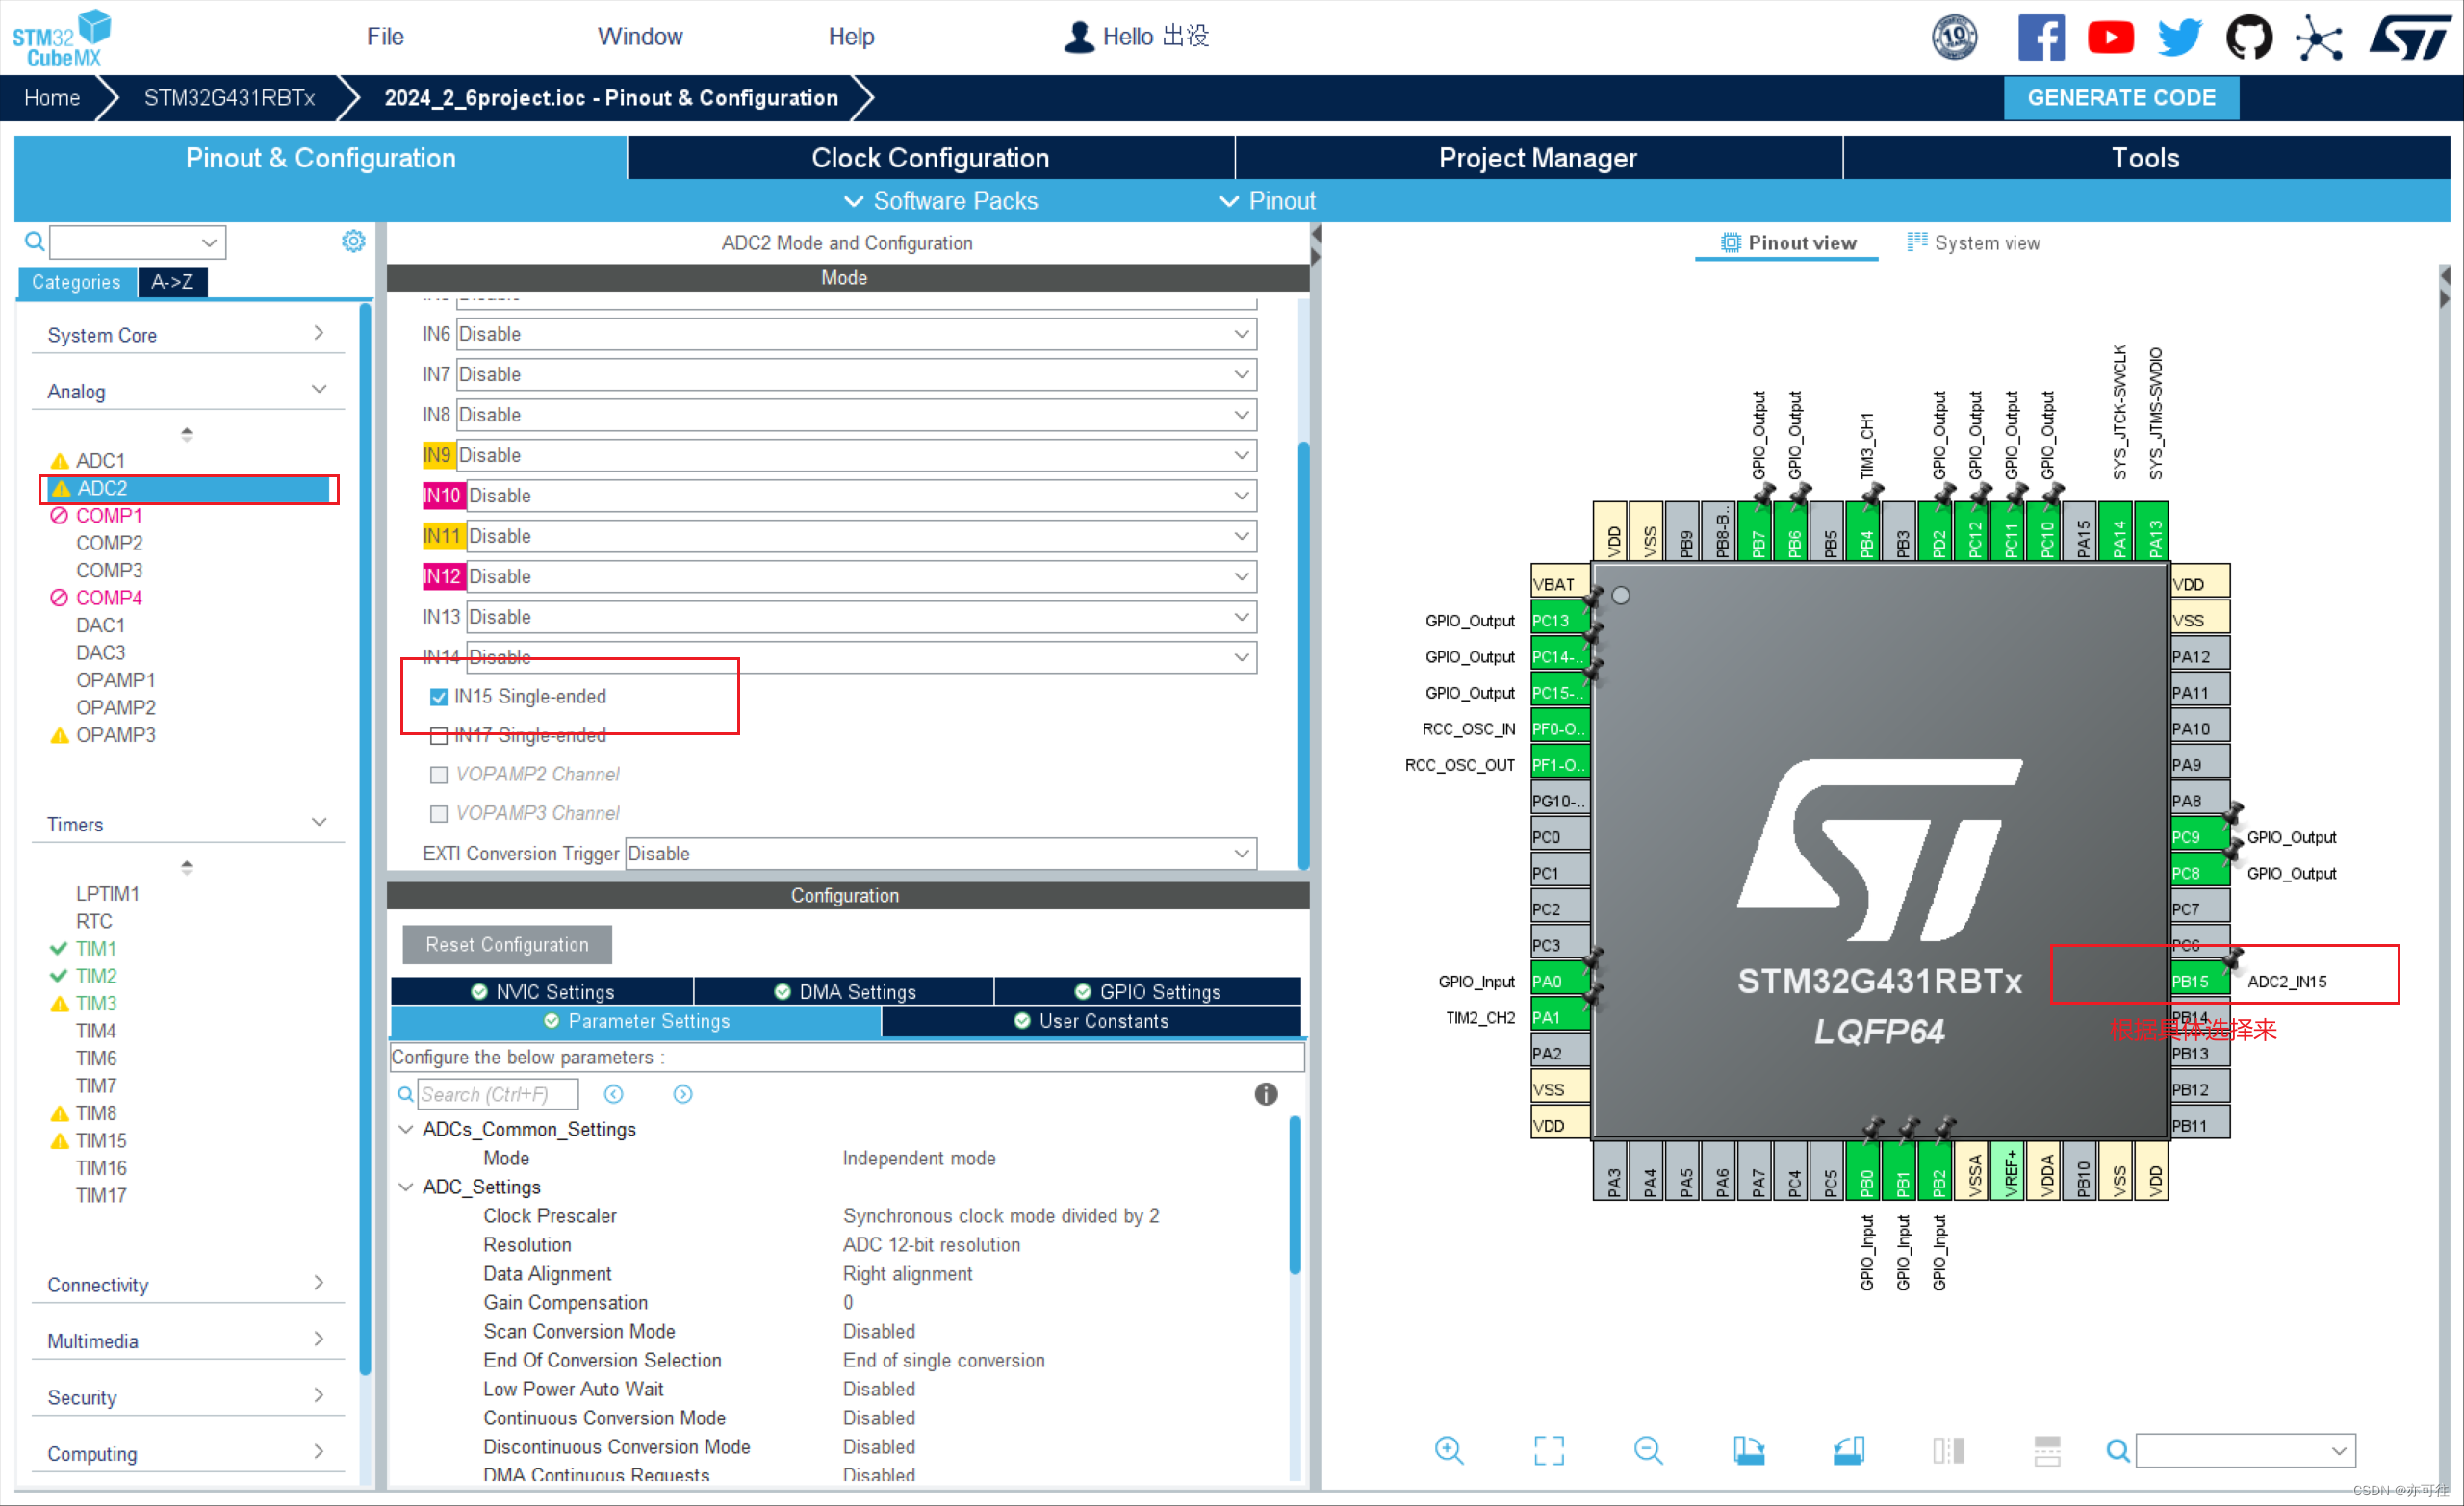Click the PA0 pin on the chip
Screen dimensions: 2464x1506
coord(1560,981)
